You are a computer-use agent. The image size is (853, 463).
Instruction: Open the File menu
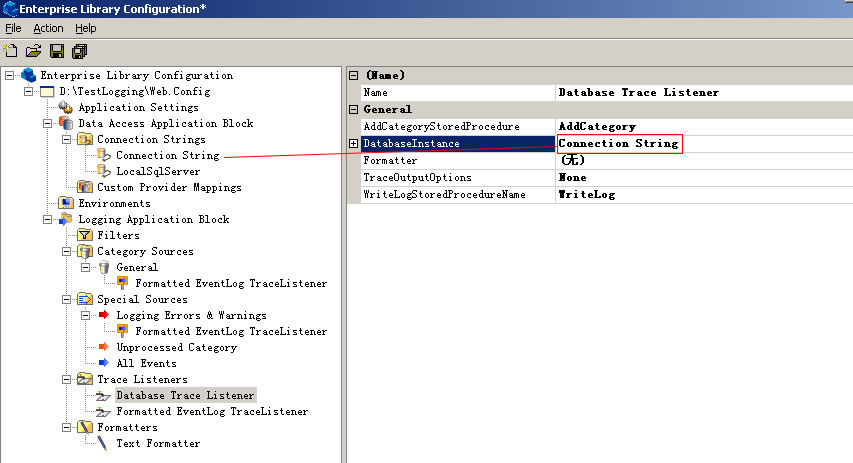(13, 28)
